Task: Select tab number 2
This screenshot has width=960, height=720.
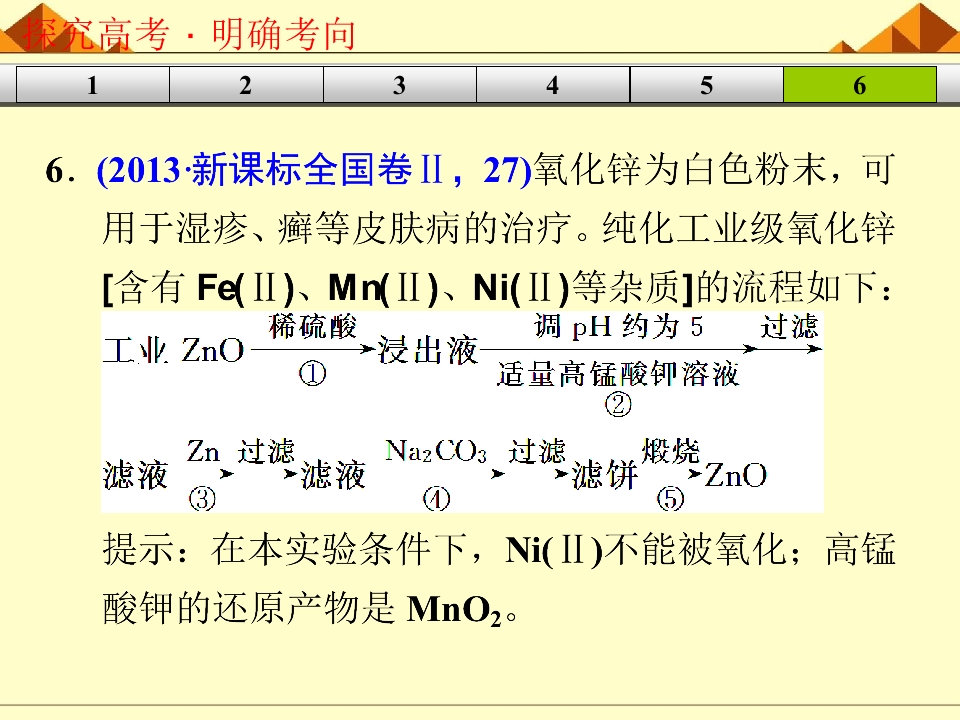Action: 246,84
